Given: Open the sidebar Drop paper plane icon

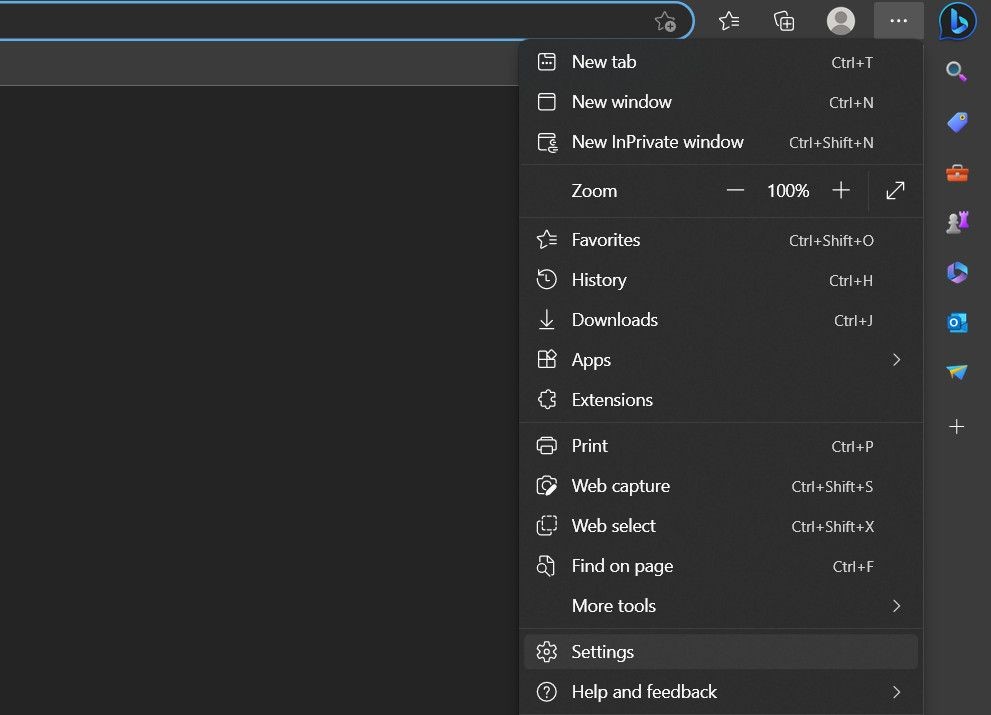Looking at the screenshot, I should pyautogui.click(x=957, y=372).
